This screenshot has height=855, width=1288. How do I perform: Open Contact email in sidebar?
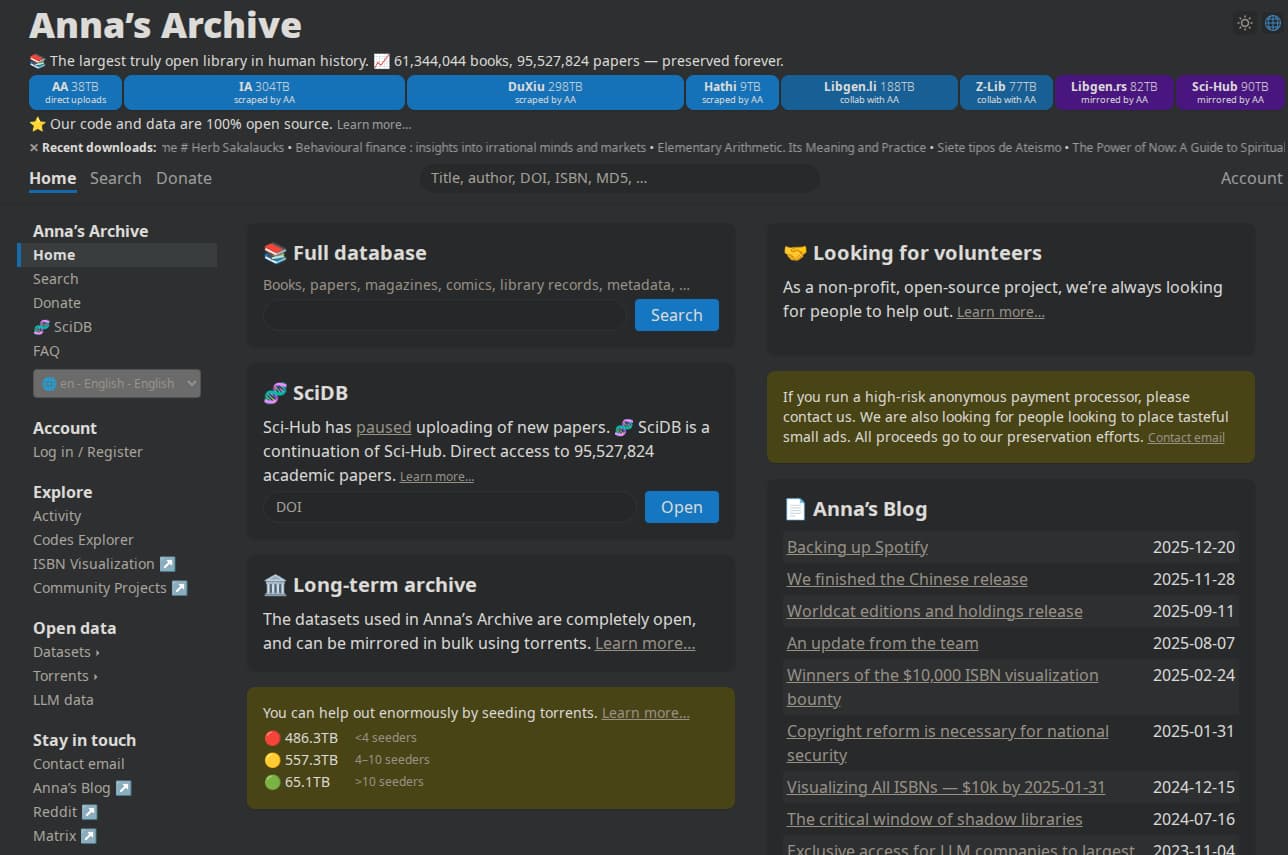[79, 764]
